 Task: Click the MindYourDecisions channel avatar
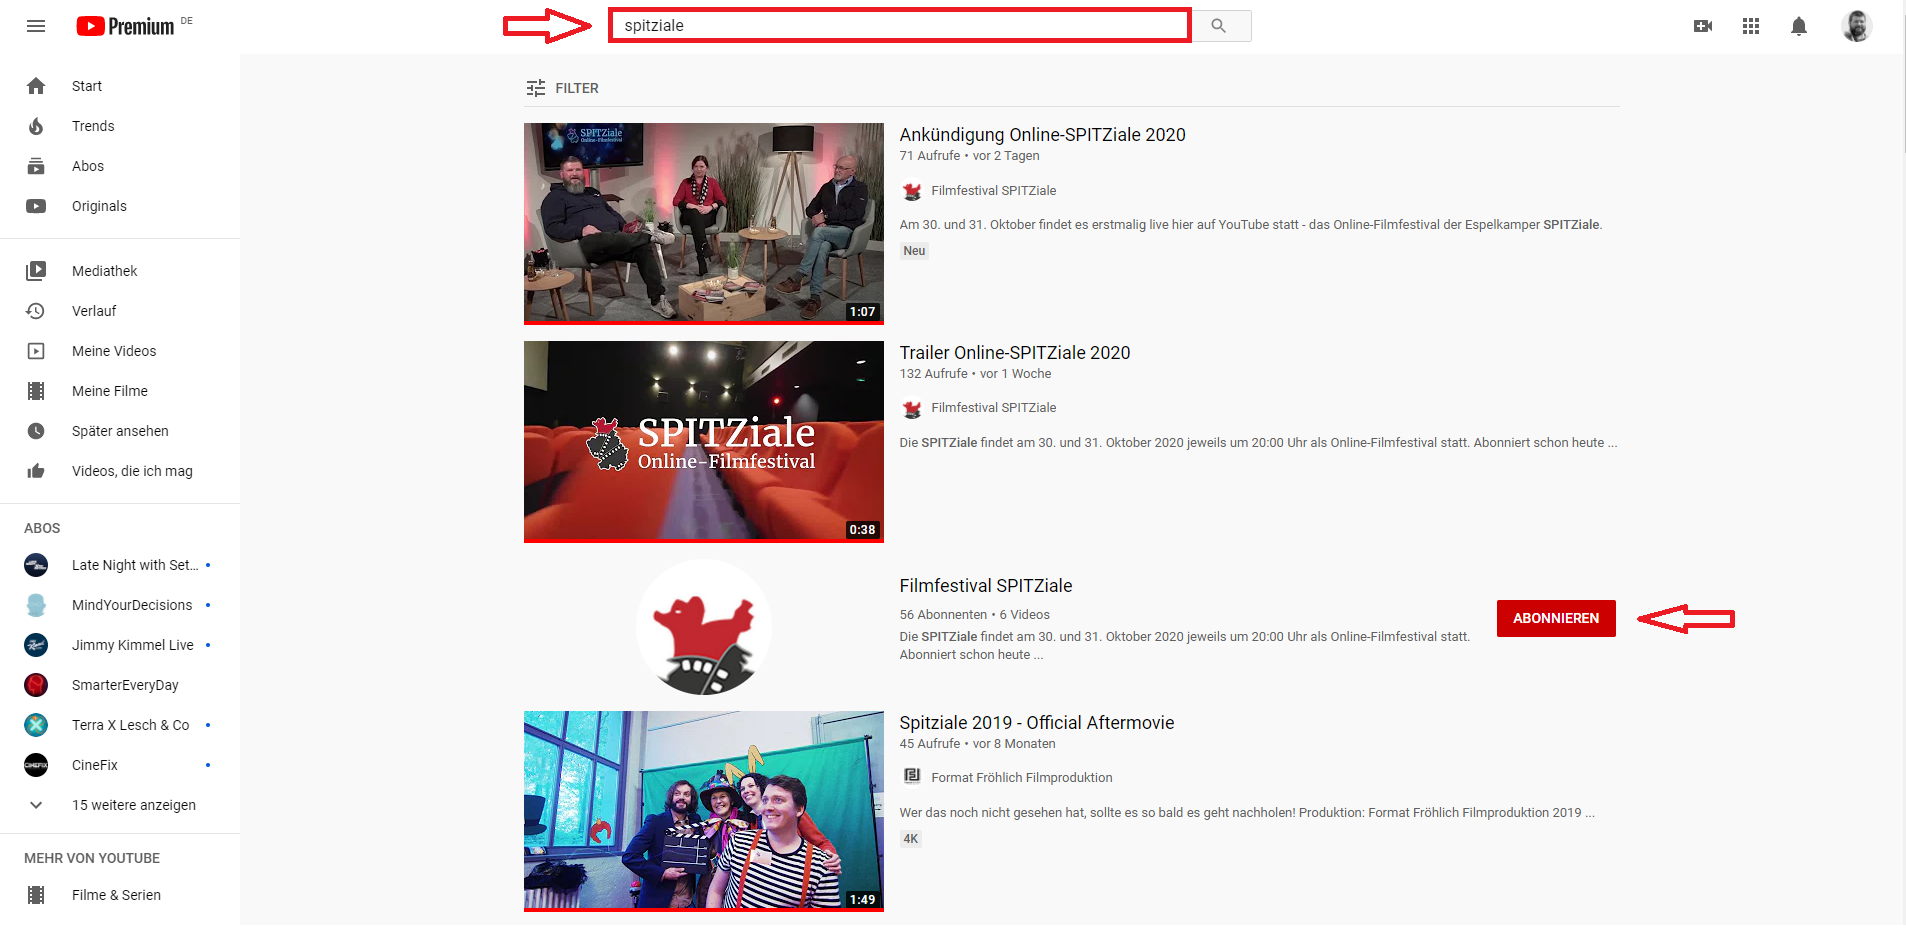(36, 605)
